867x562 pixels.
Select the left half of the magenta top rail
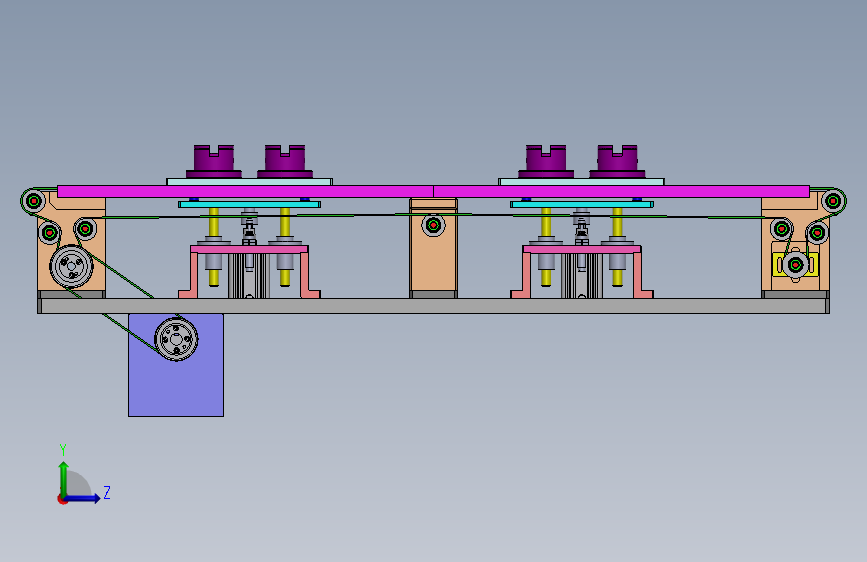(246, 191)
